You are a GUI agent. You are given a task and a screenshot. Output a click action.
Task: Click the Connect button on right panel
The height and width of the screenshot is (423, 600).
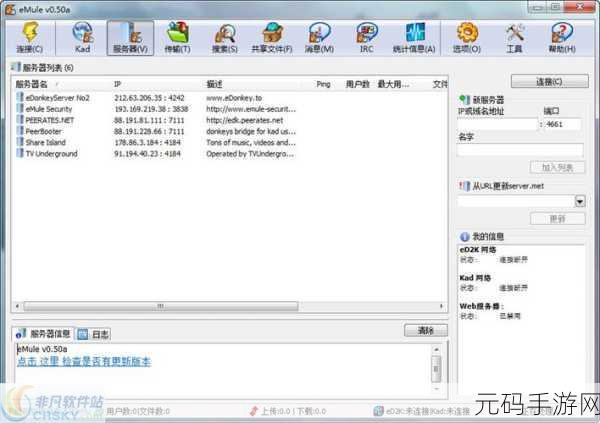click(549, 81)
